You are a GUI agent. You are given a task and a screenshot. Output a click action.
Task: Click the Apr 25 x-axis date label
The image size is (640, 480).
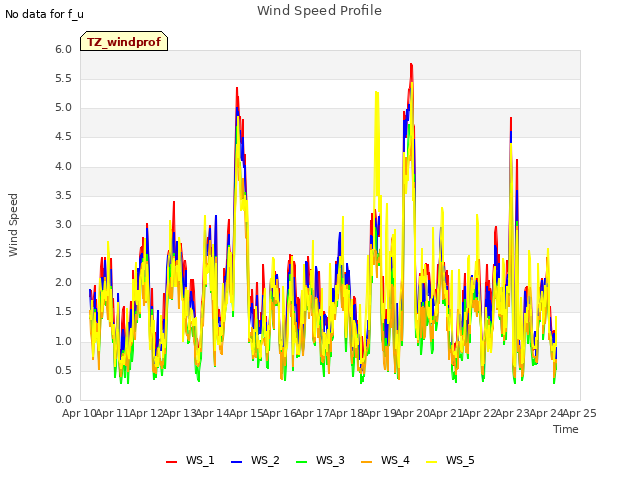tap(579, 413)
